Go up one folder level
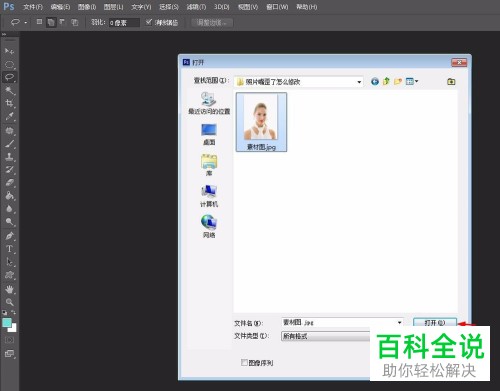The height and width of the screenshot is (391, 500). pos(386,81)
